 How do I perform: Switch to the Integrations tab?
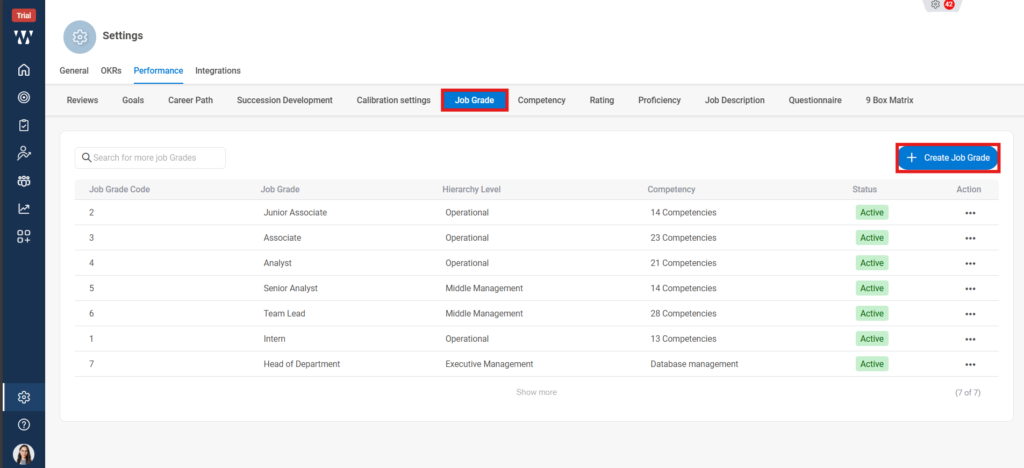(218, 70)
